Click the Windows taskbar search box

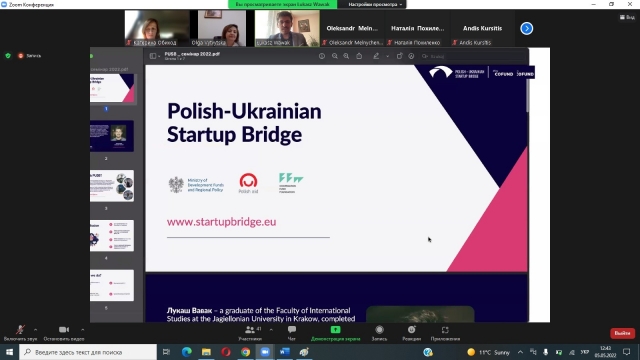click(88, 352)
